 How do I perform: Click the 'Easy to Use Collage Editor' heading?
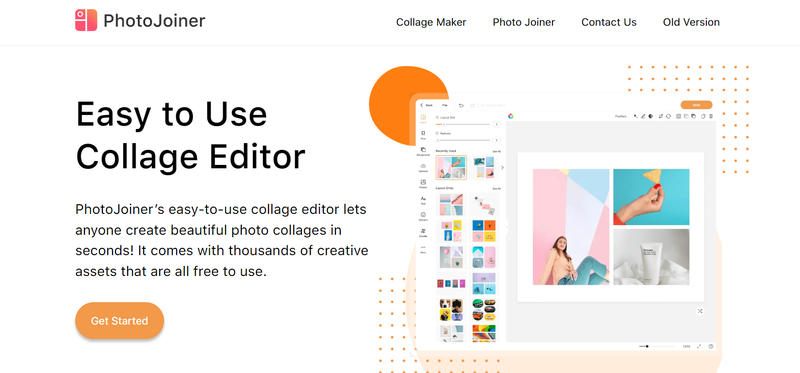(x=190, y=135)
